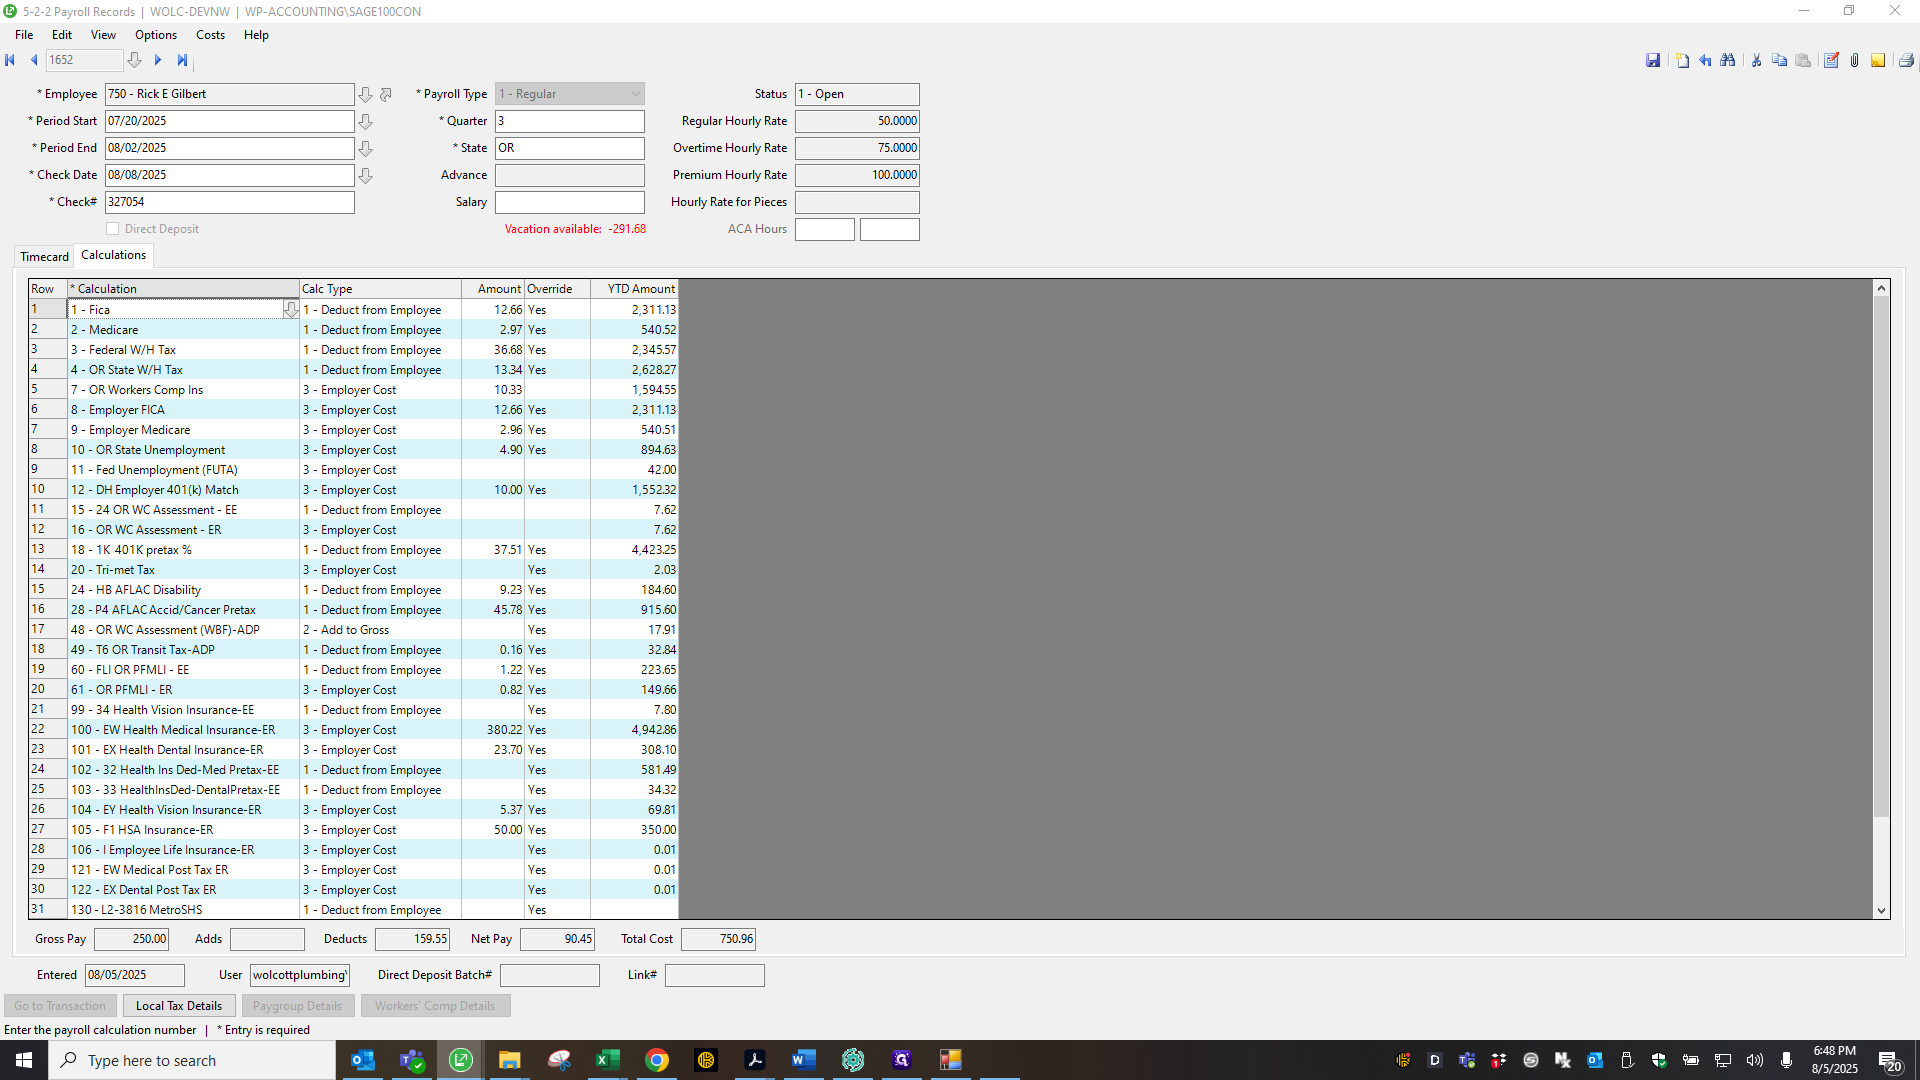
Task: Click the State field showing OR
Action: tap(570, 148)
